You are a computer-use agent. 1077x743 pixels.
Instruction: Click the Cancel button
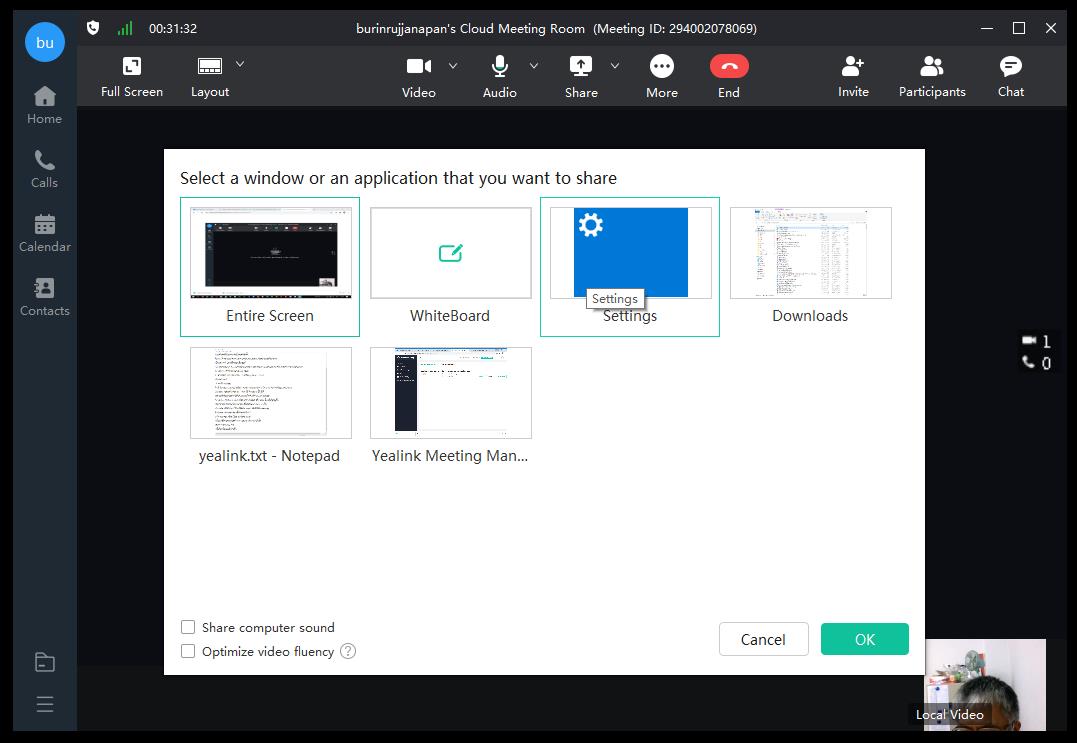point(763,639)
